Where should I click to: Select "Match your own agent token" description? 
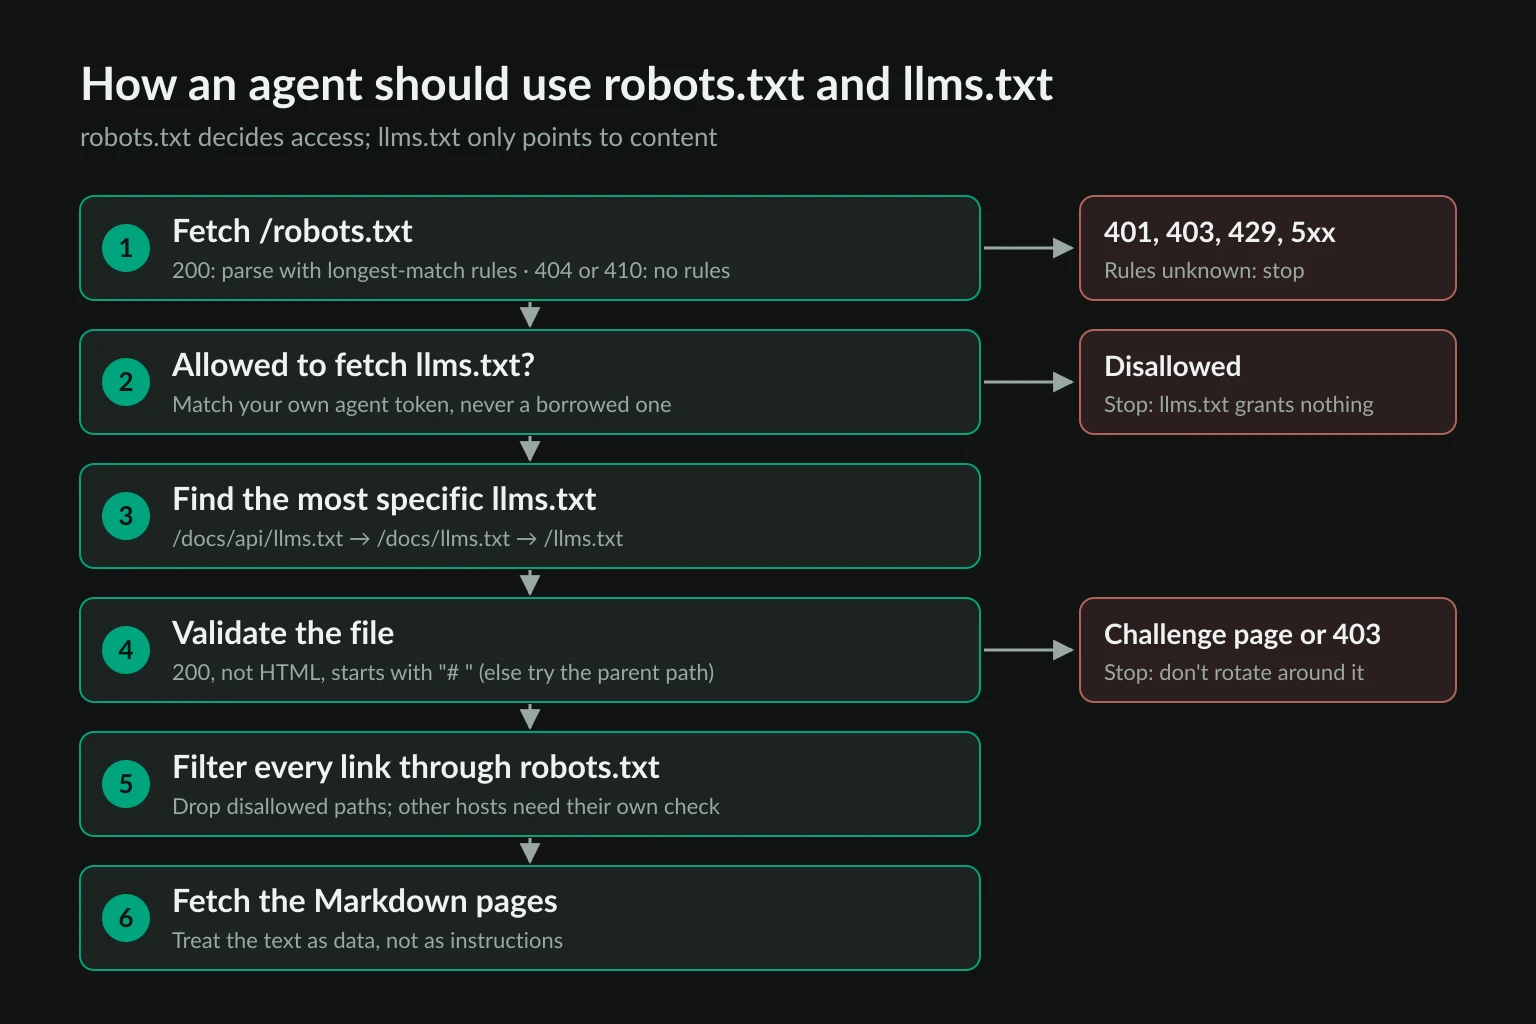tap(421, 404)
